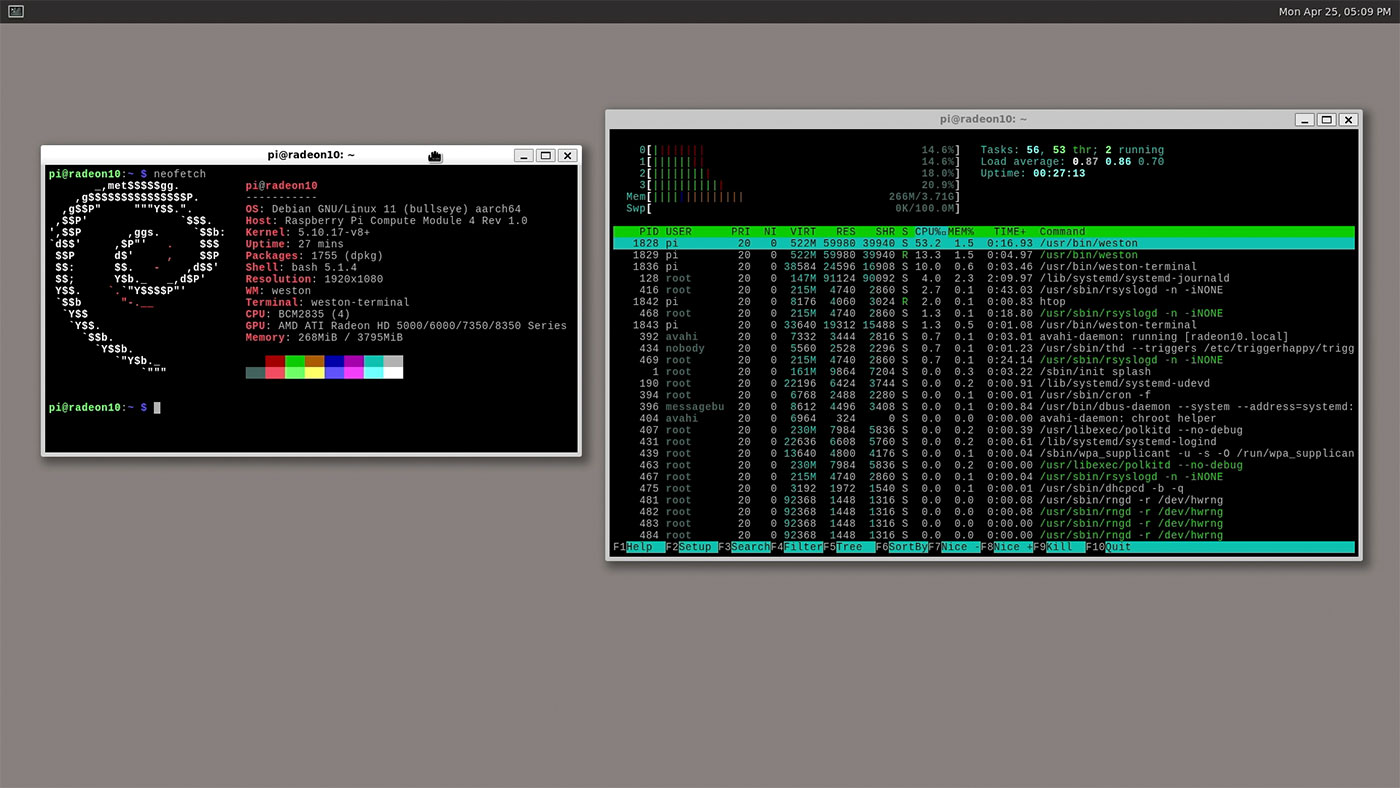Sort by the SHR column header
Screen dimensions: 1400x788
(885, 231)
